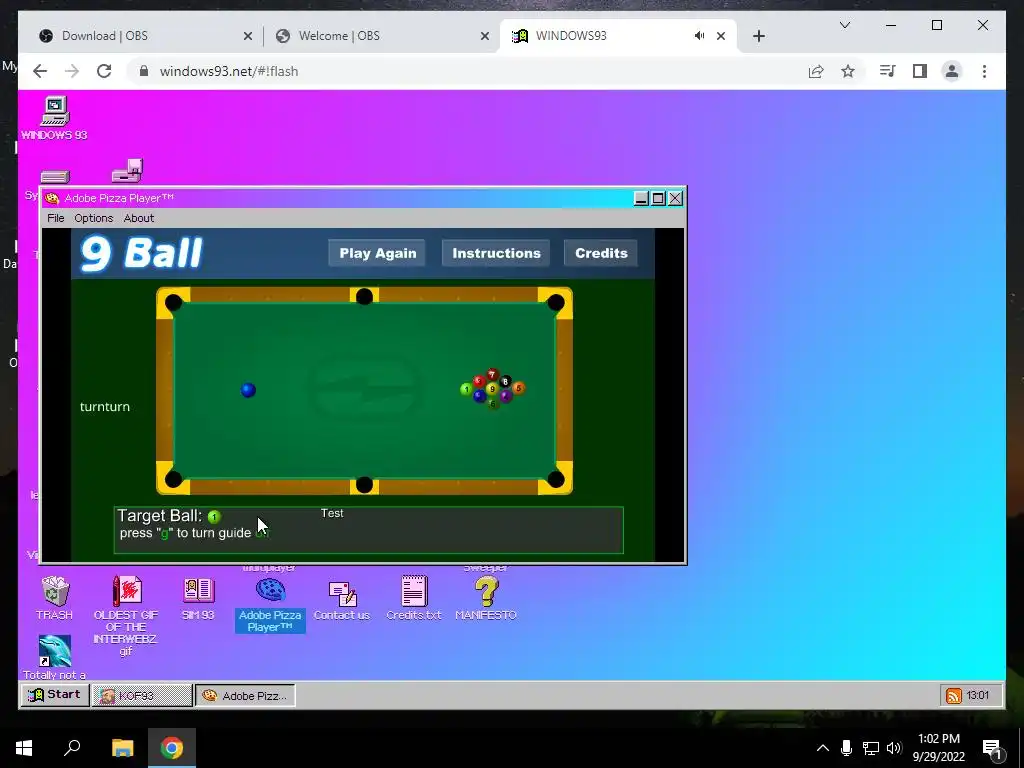Switch to Download | OBS tab

click(142, 36)
